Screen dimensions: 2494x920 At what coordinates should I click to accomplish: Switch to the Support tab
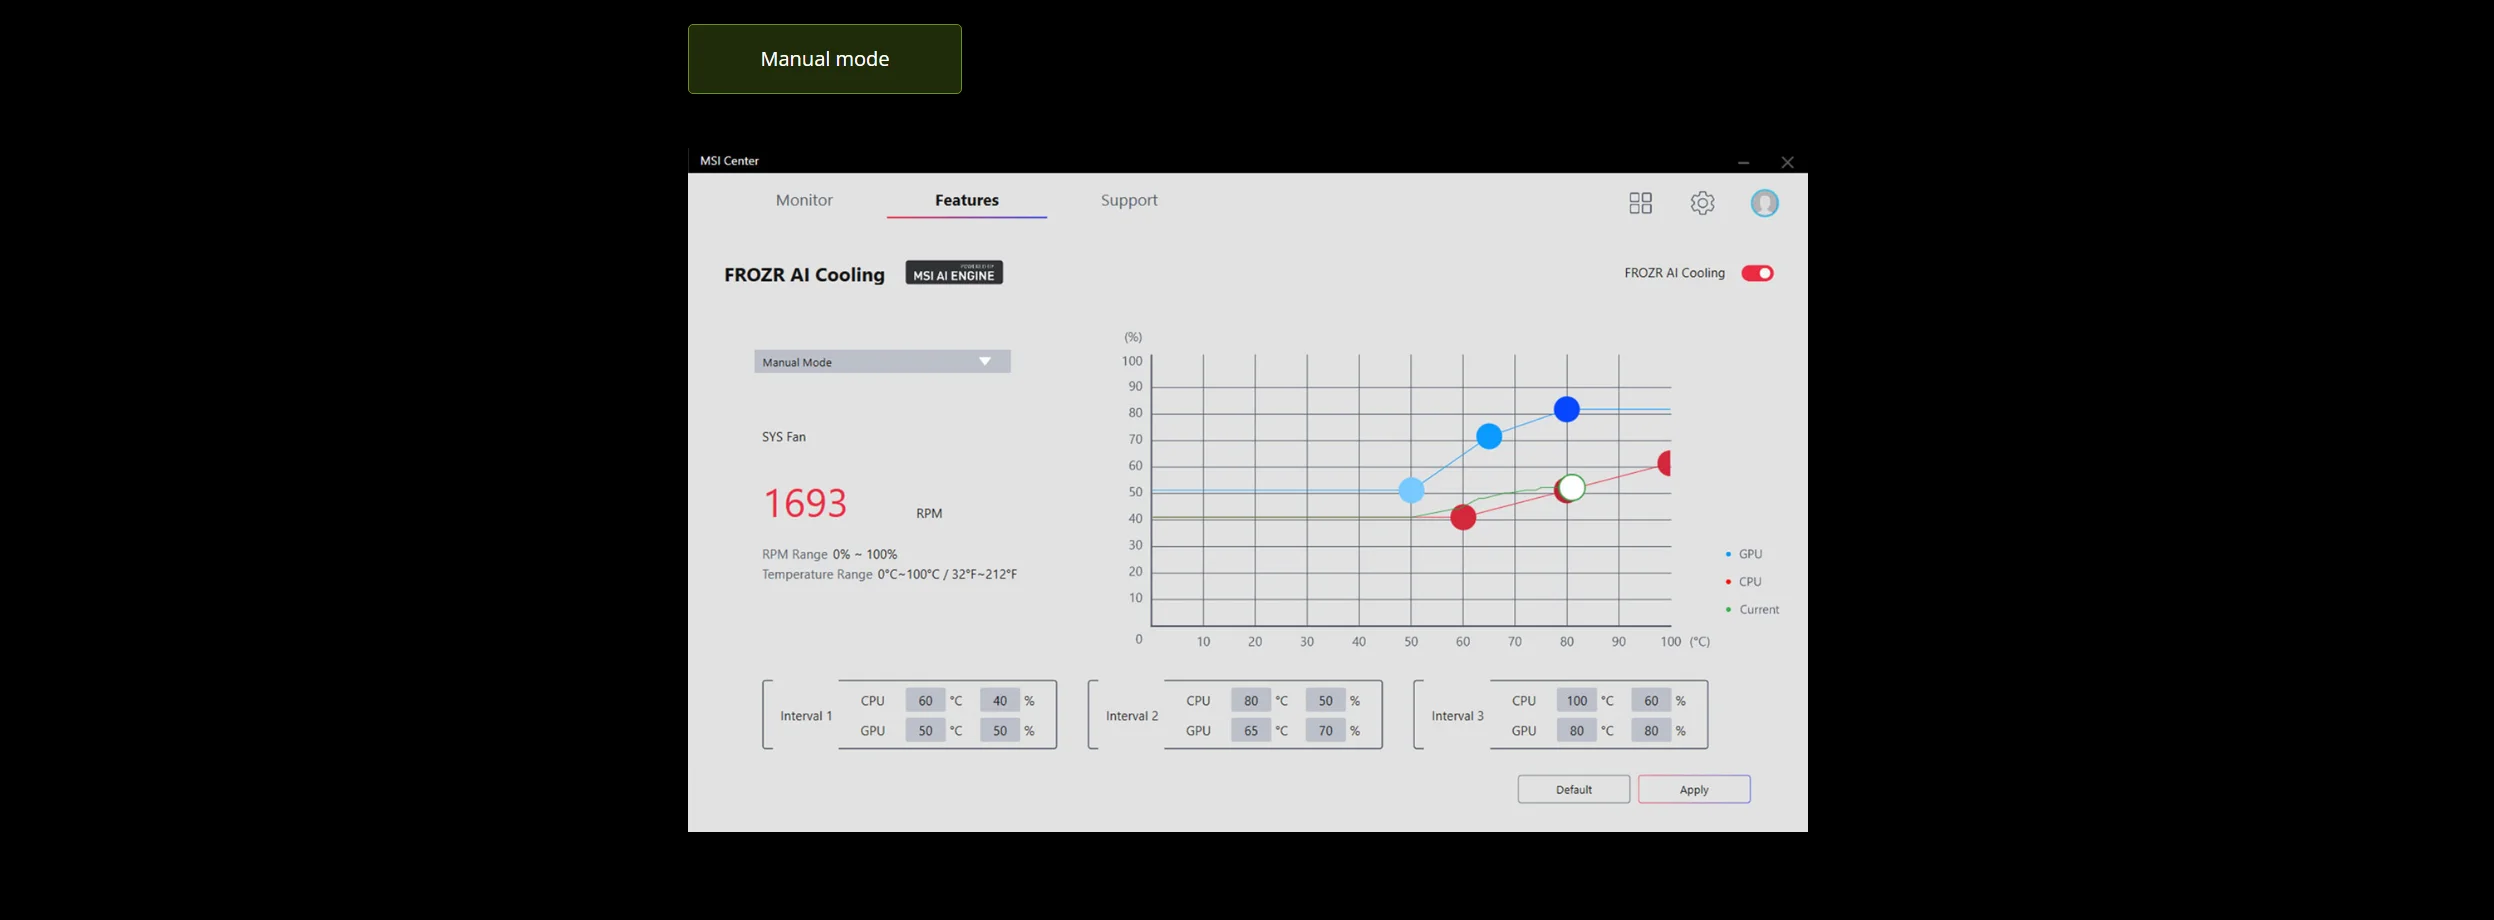click(x=1129, y=200)
